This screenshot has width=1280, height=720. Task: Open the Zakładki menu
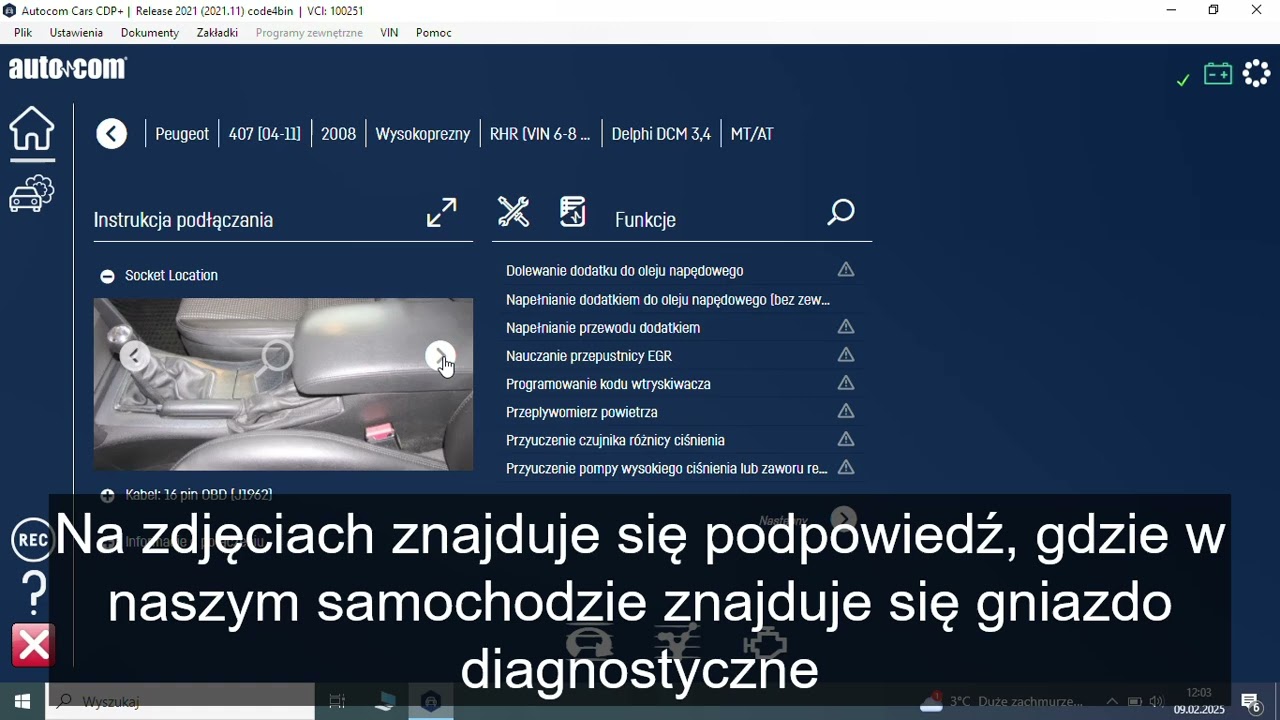point(217,33)
